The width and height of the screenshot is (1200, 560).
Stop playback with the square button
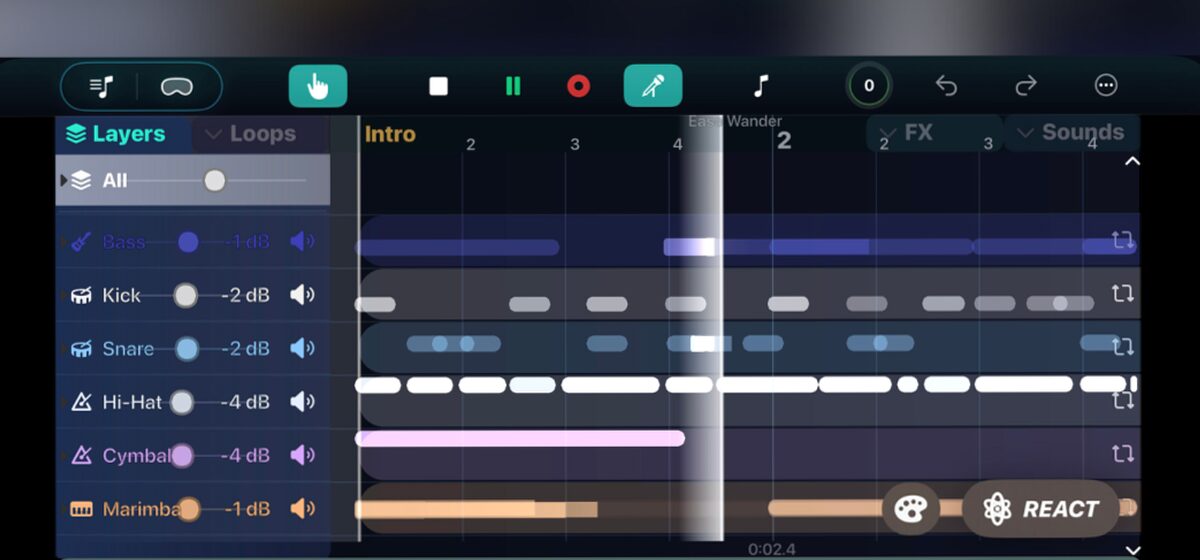click(x=438, y=87)
